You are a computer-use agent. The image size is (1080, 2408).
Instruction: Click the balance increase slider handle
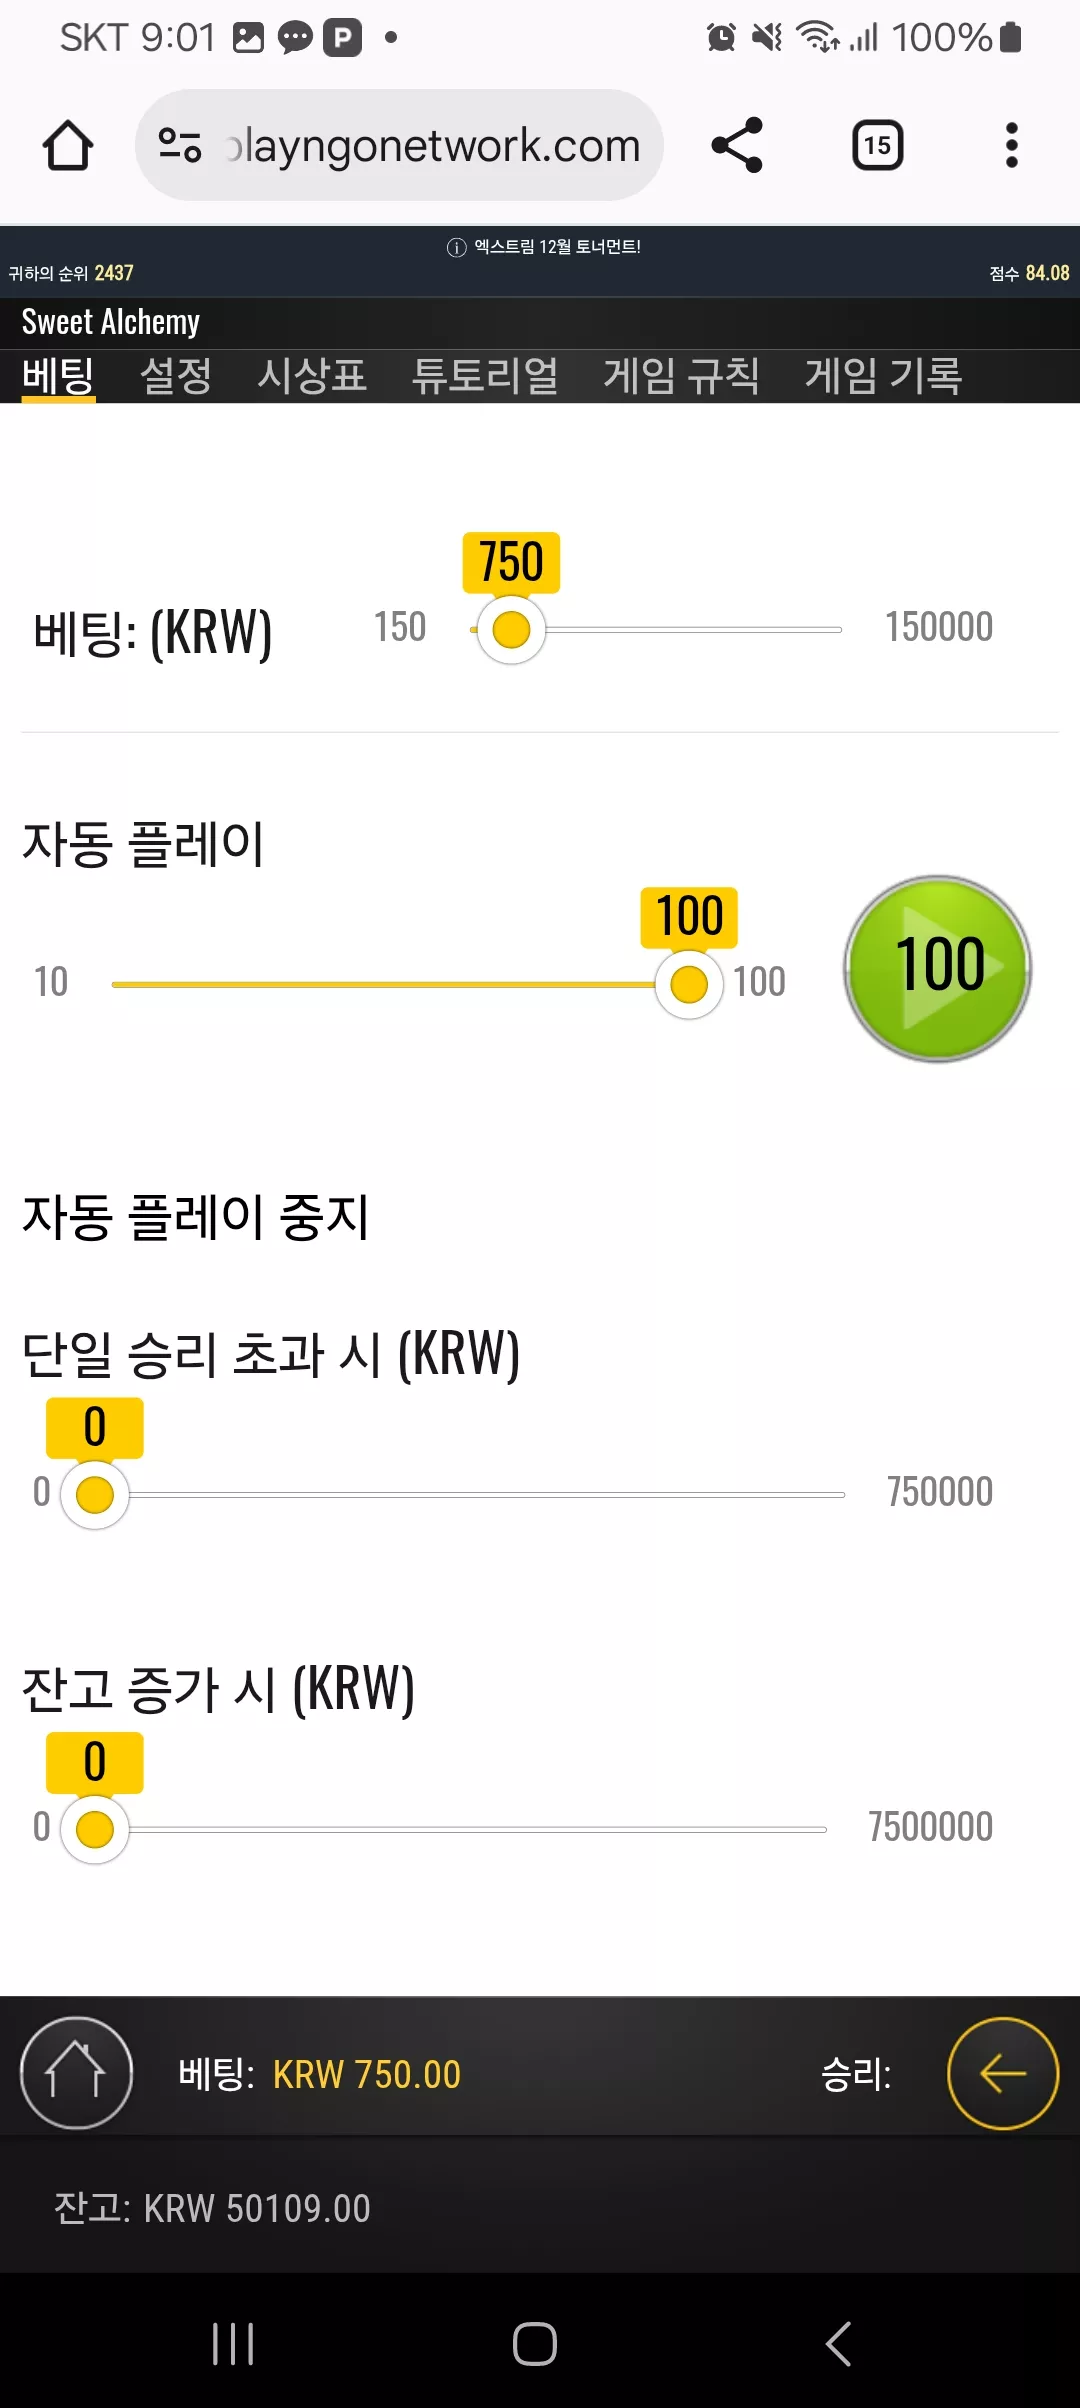[95, 1830]
